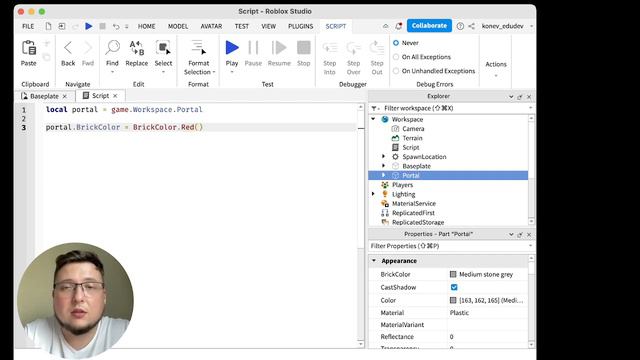The image size is (640, 360).
Task: Expand the Baseplate tree node
Action: click(383, 166)
